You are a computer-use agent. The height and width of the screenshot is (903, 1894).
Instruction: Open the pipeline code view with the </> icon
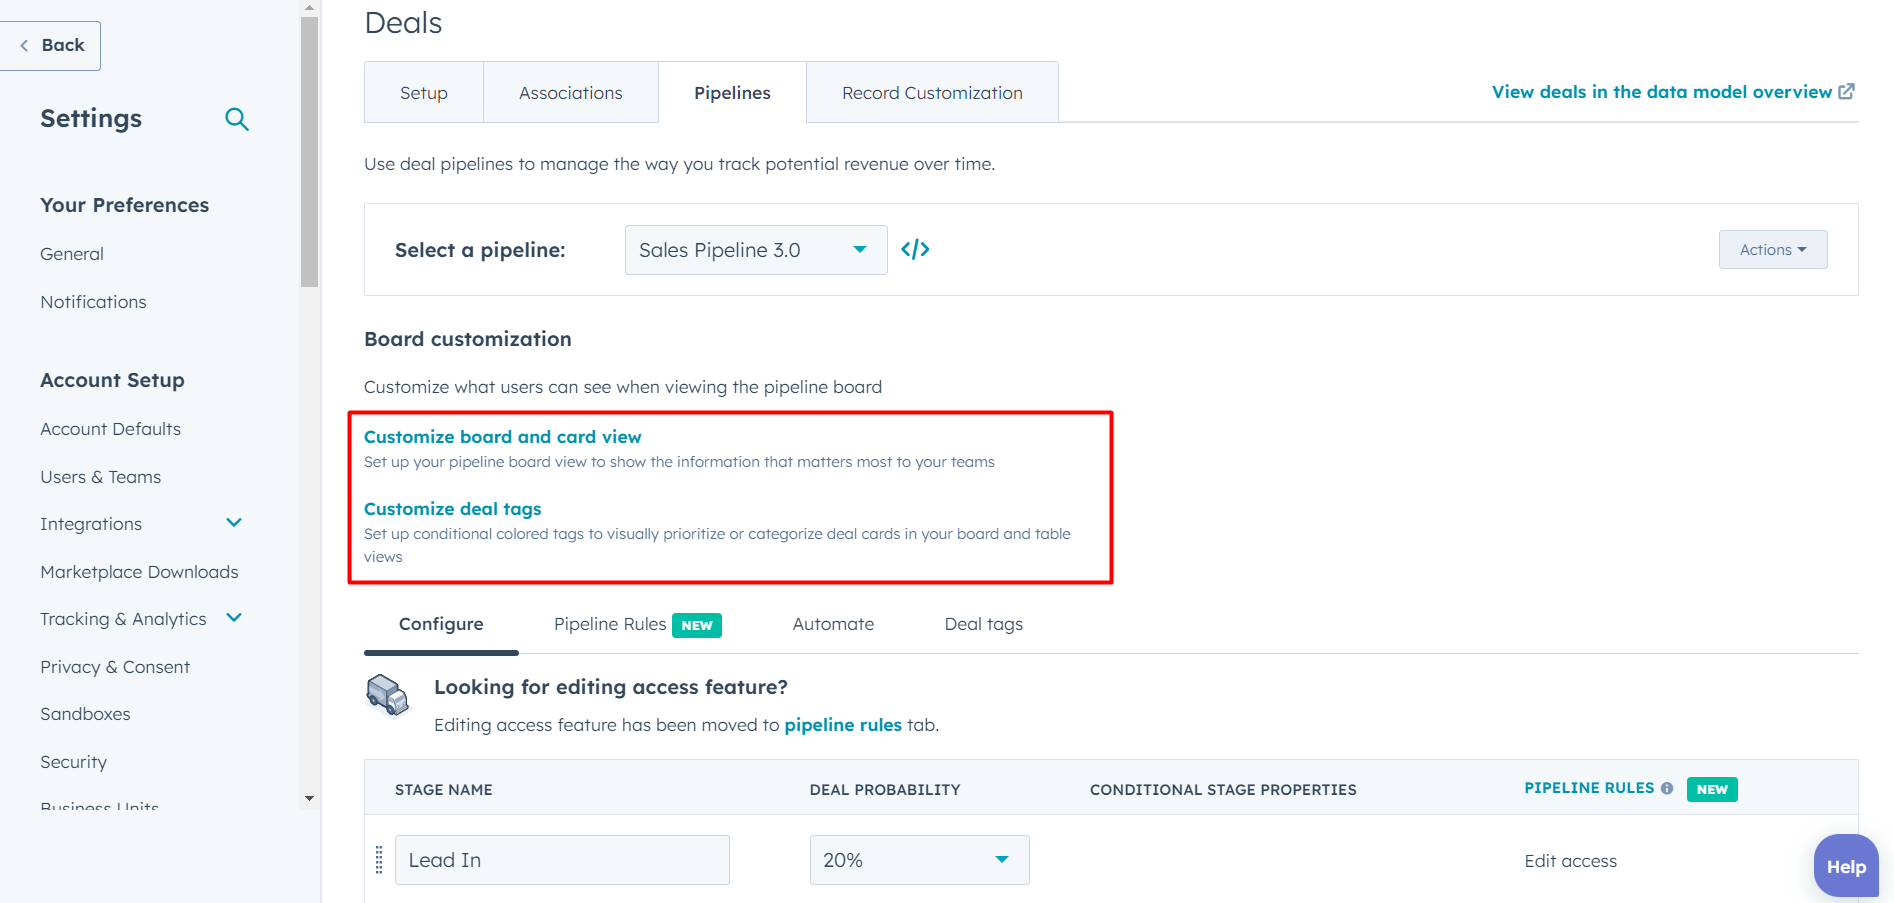[915, 249]
